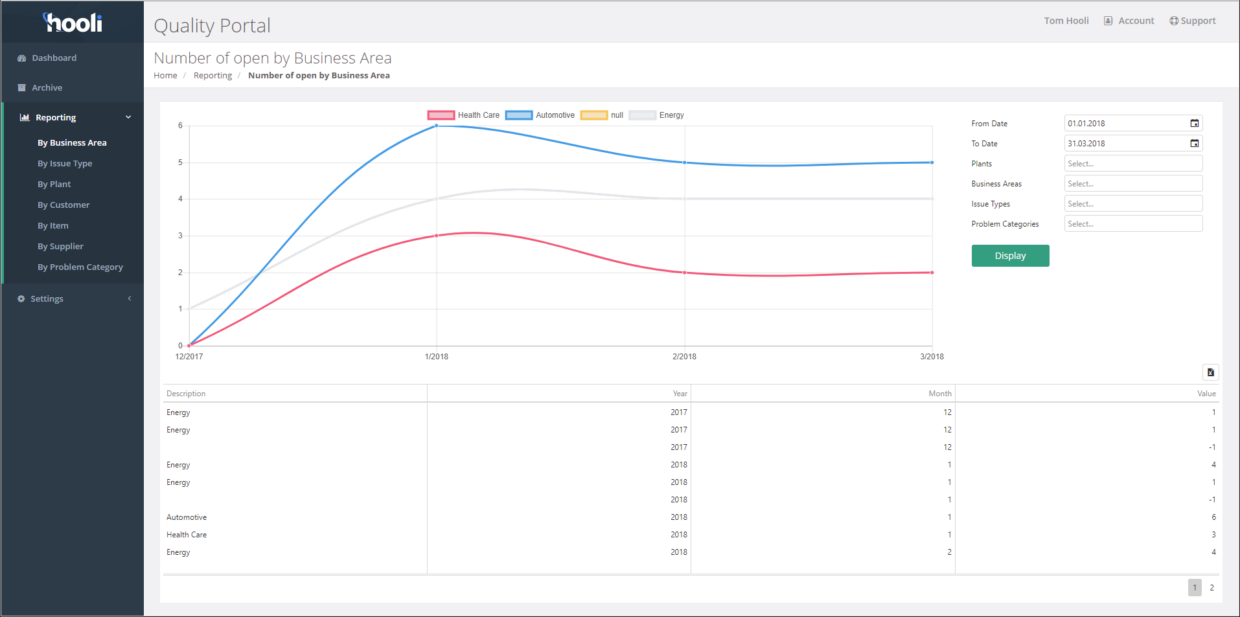The image size is (1240, 617).
Task: Go to page 2 of the results table
Action: [x=1211, y=587]
